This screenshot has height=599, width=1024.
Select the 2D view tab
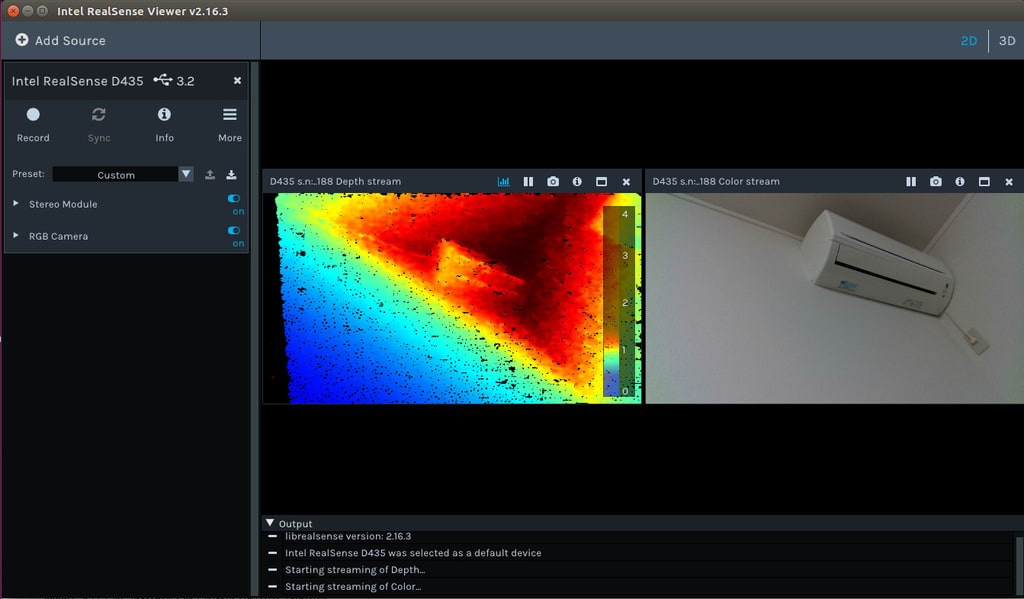[x=968, y=41]
